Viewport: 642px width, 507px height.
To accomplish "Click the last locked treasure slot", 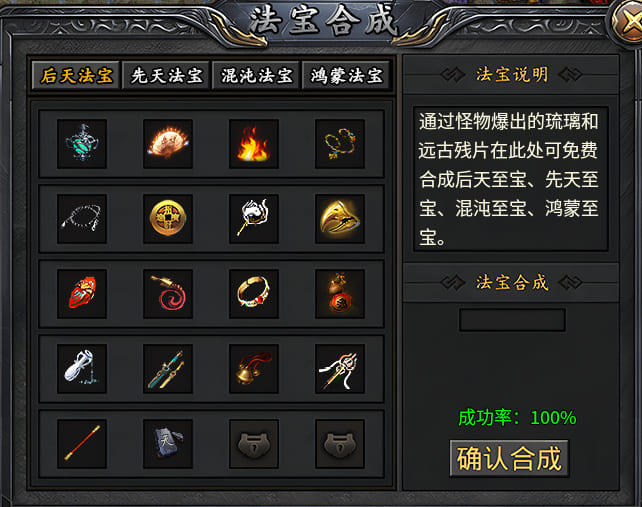I will (340, 444).
